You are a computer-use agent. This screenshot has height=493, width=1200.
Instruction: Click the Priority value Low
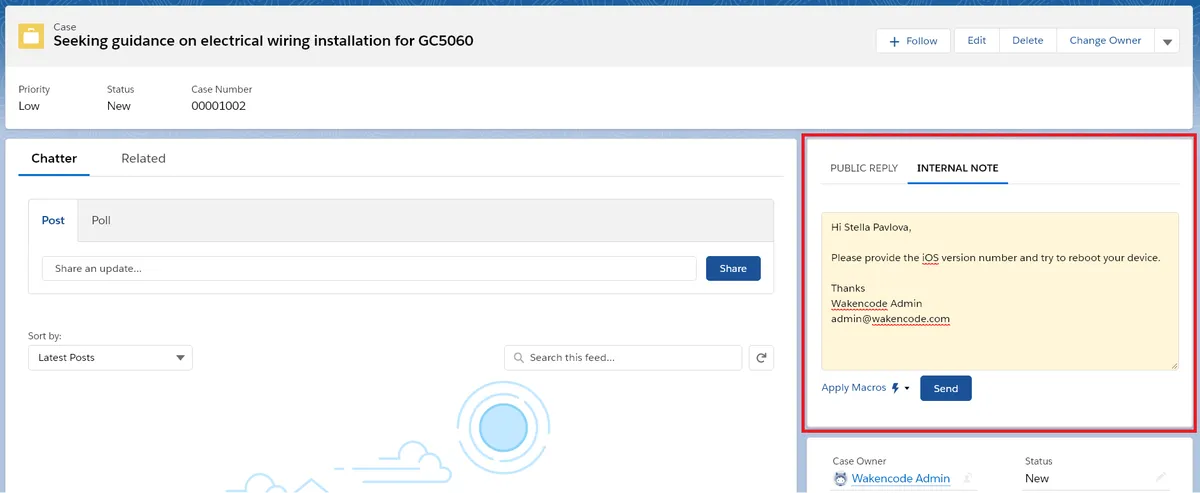pyautogui.click(x=29, y=106)
